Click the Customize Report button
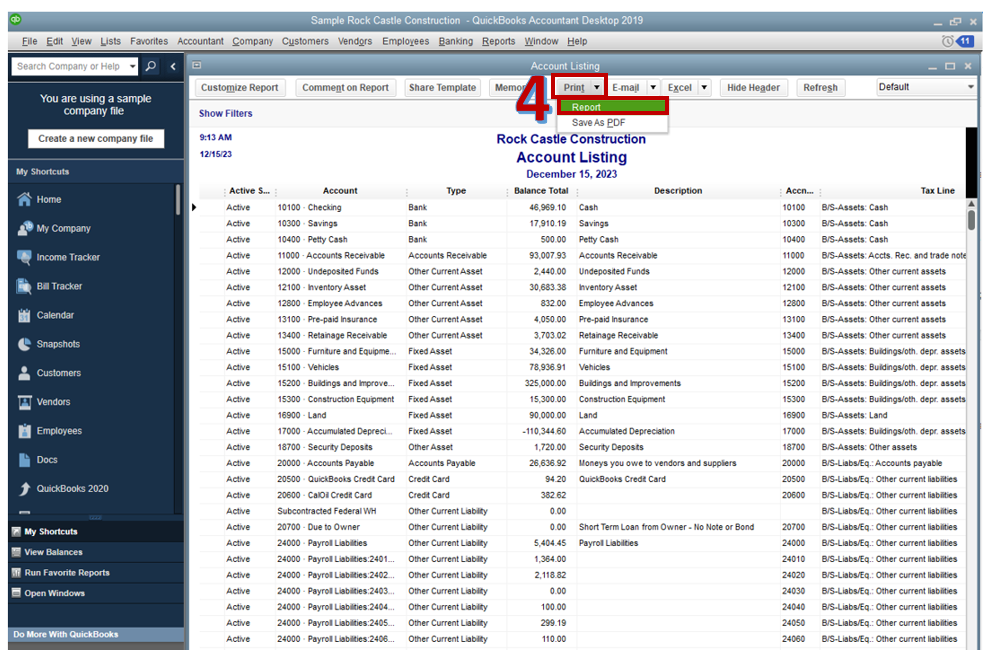Screen dimensions: 993x668 click(240, 88)
